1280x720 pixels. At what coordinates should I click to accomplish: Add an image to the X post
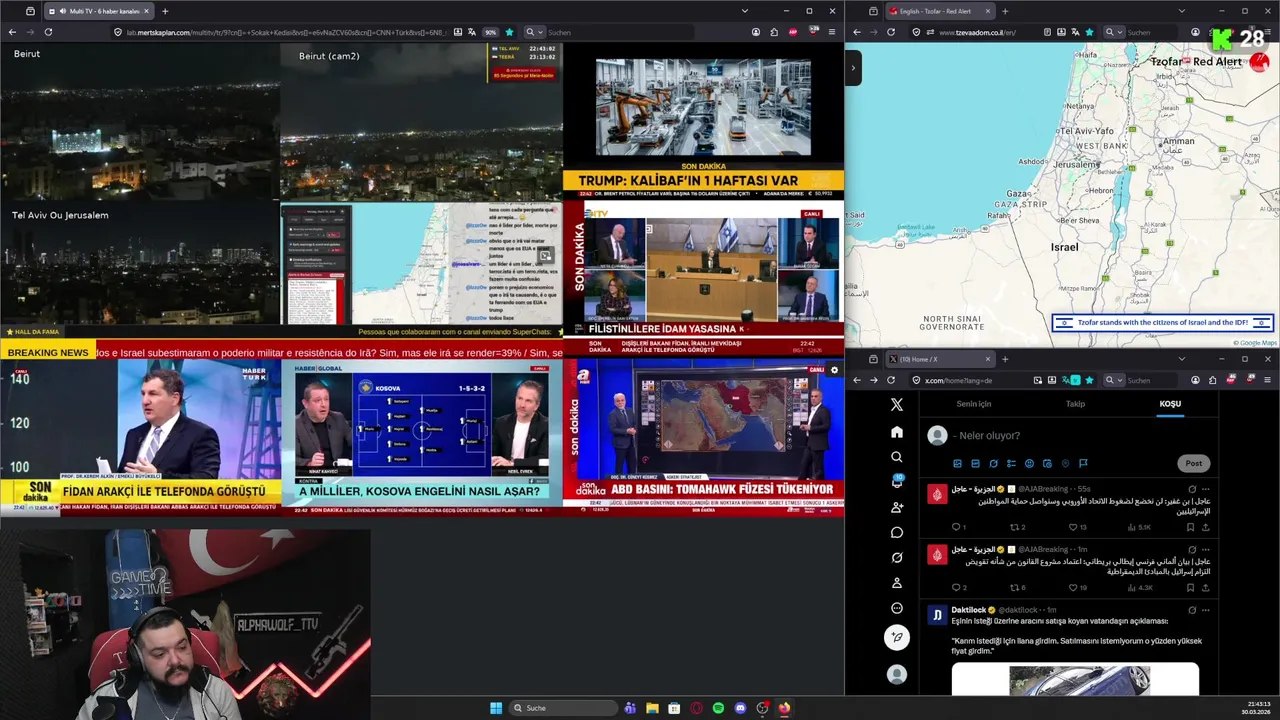click(x=957, y=463)
